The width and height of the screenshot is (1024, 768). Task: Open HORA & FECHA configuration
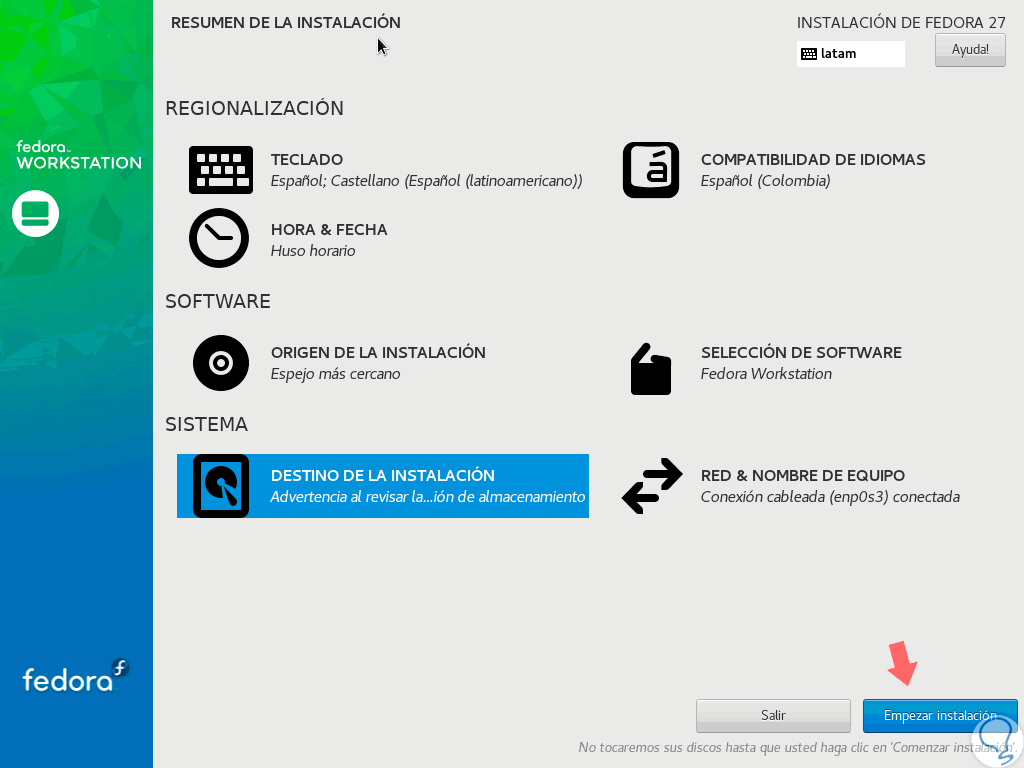coord(329,230)
